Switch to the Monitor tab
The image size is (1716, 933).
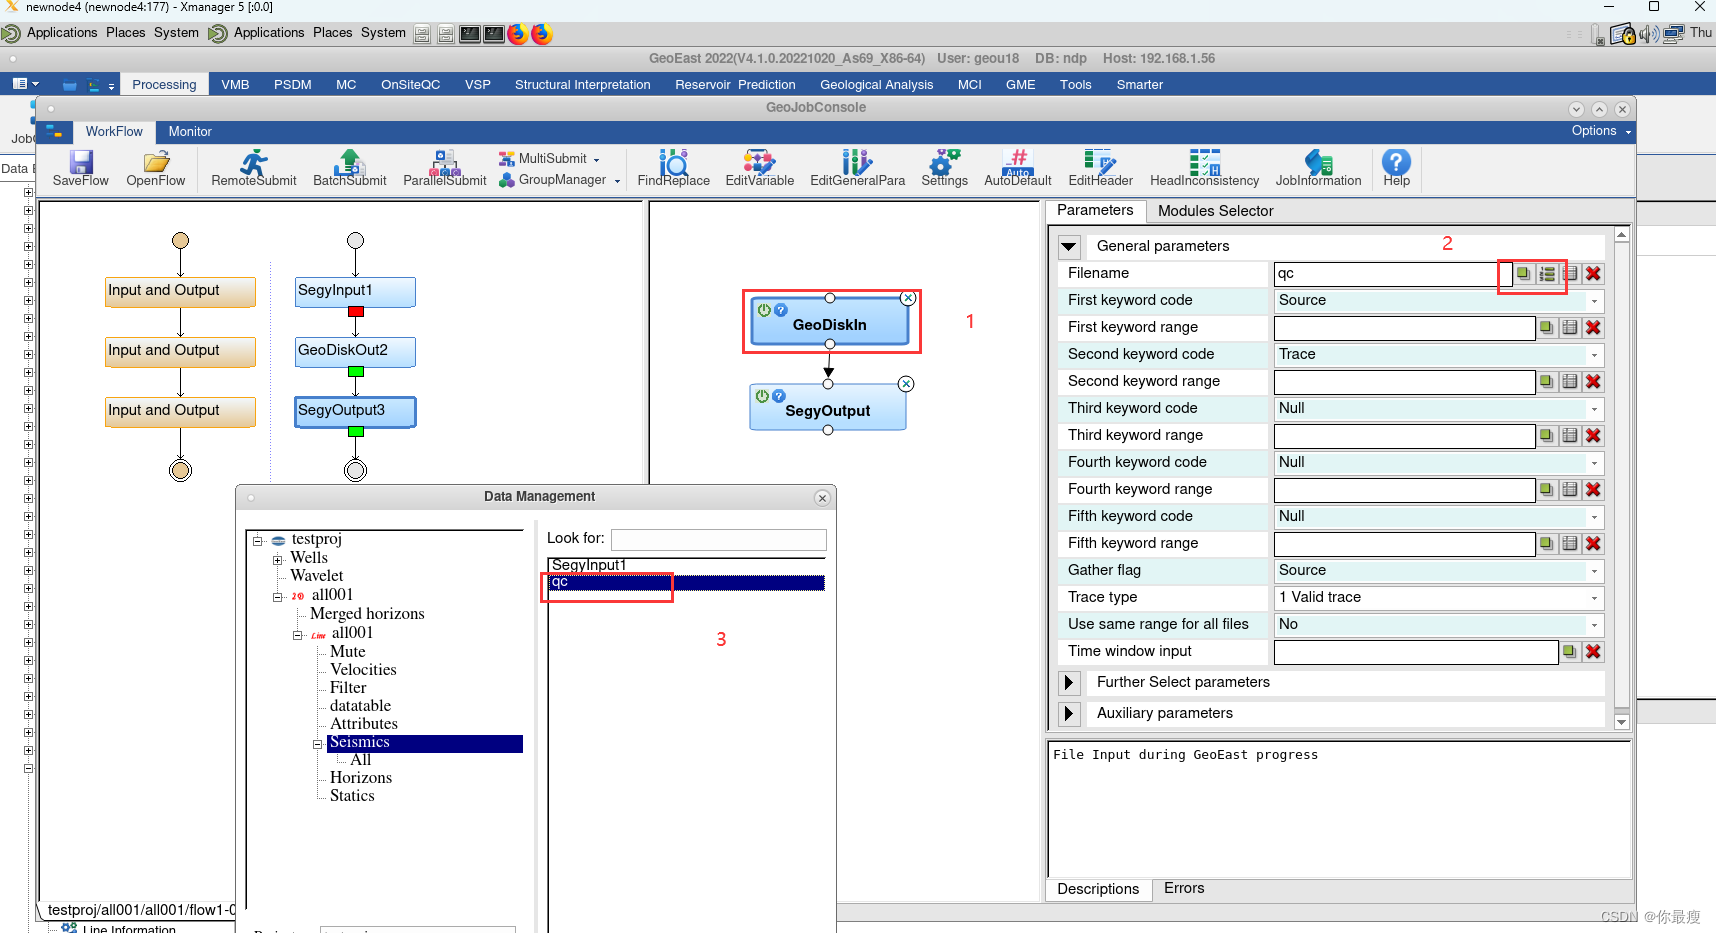190,132
